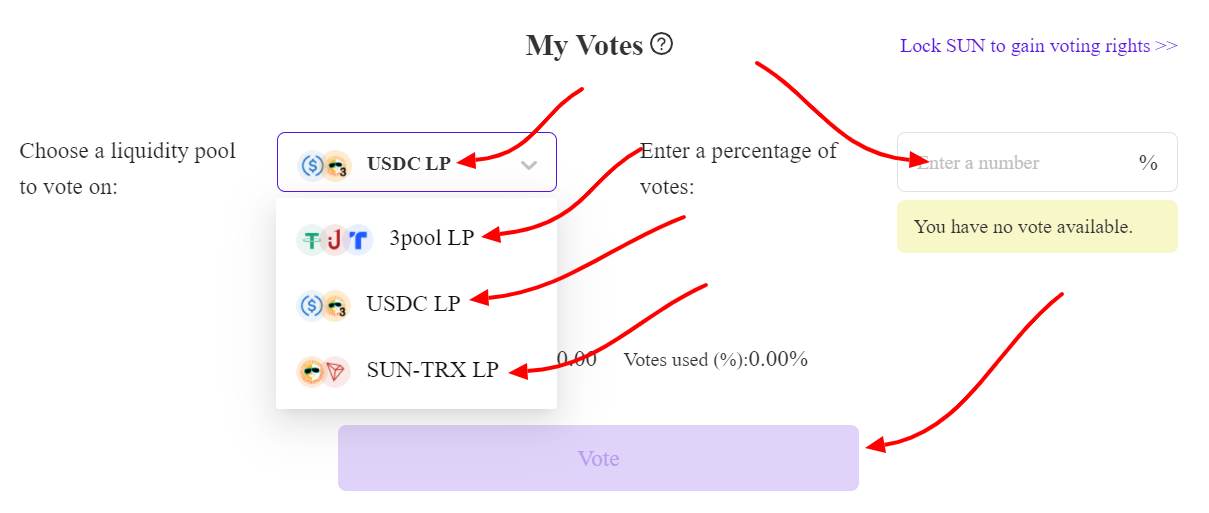This screenshot has height=513, width=1209.
Task: Click the 'You have no vote available' notice
Action: pyautogui.click(x=1037, y=227)
